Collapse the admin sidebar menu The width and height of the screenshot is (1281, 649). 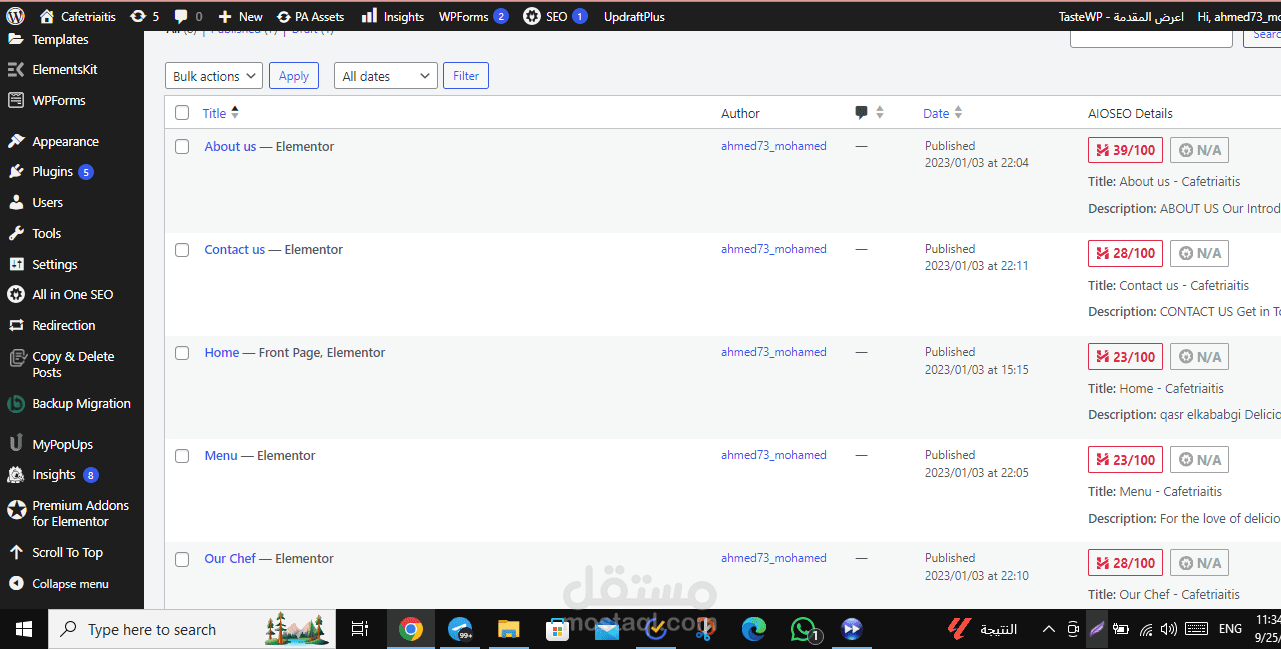coord(70,583)
